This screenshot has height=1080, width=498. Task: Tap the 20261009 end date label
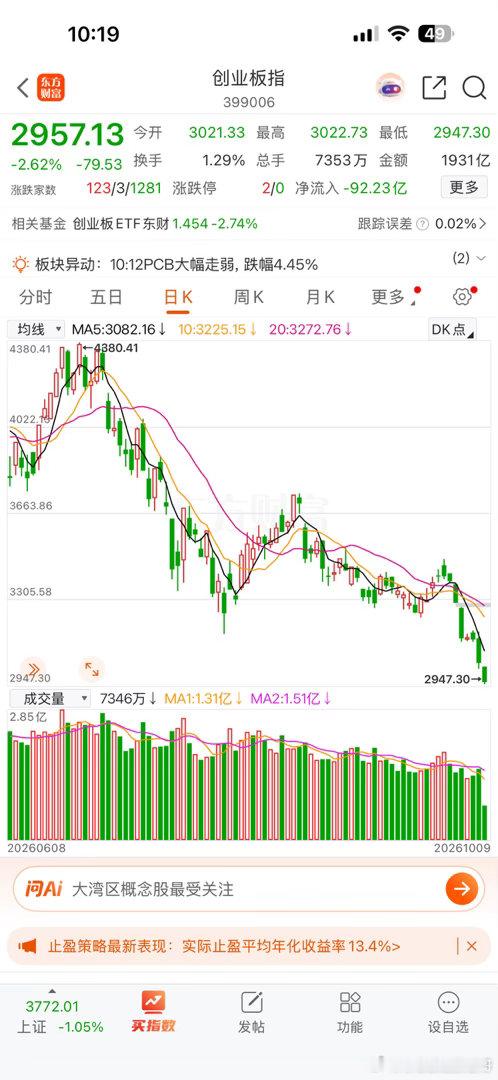460,848
